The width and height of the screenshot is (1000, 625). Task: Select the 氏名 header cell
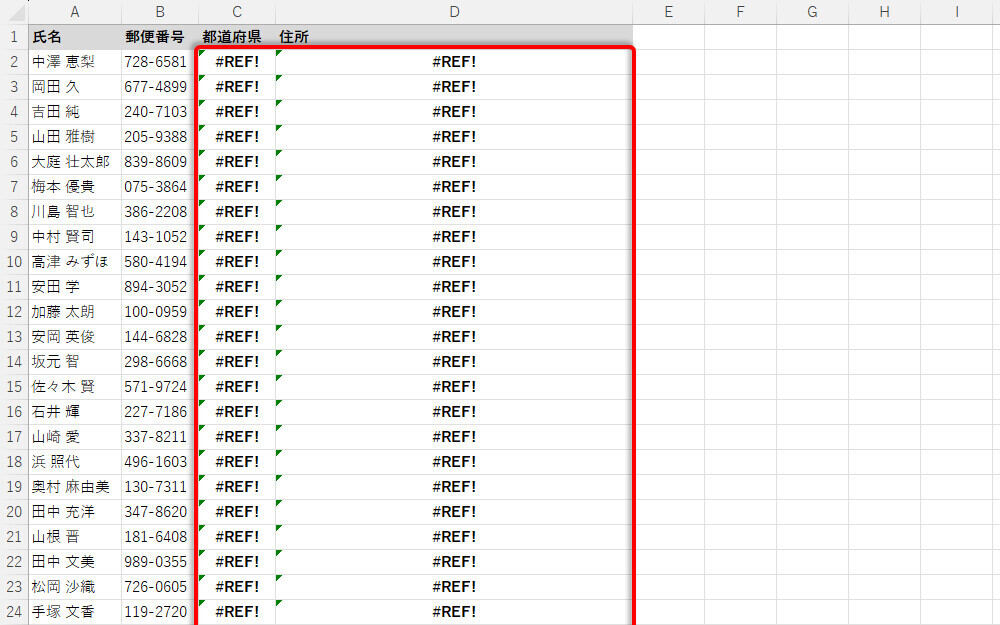pyautogui.click(x=75, y=37)
